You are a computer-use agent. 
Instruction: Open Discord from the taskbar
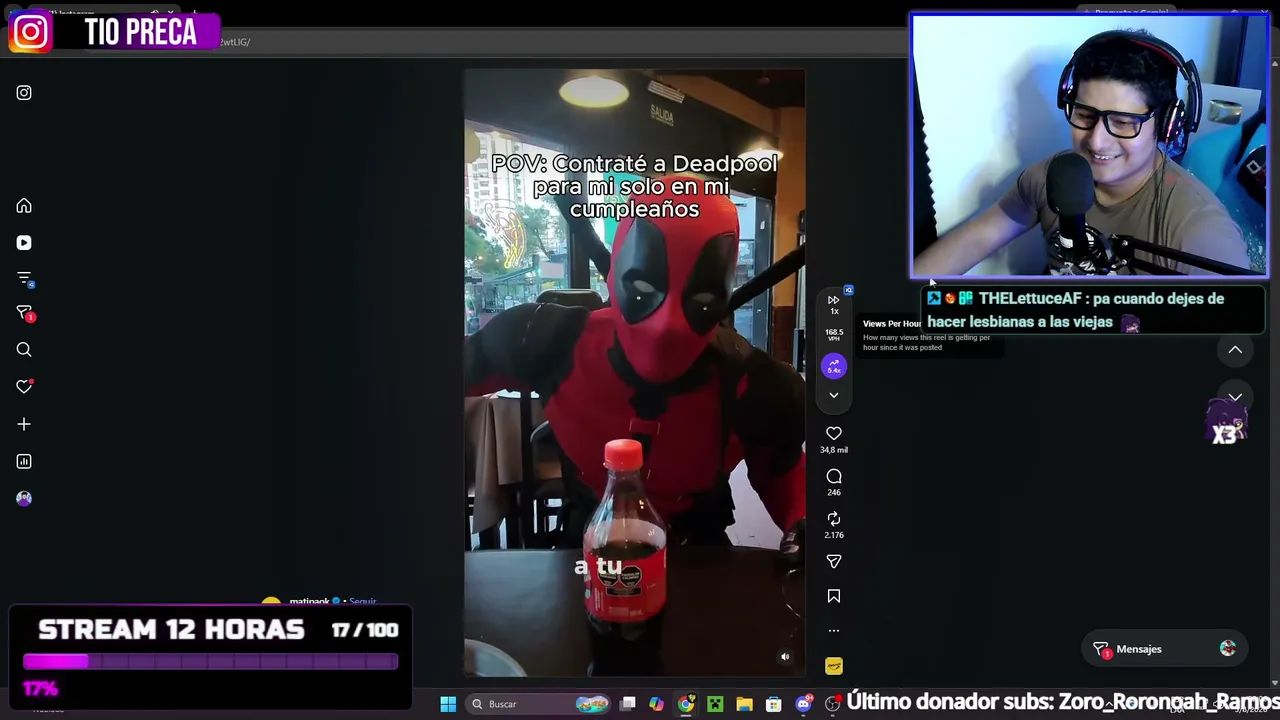click(803, 704)
